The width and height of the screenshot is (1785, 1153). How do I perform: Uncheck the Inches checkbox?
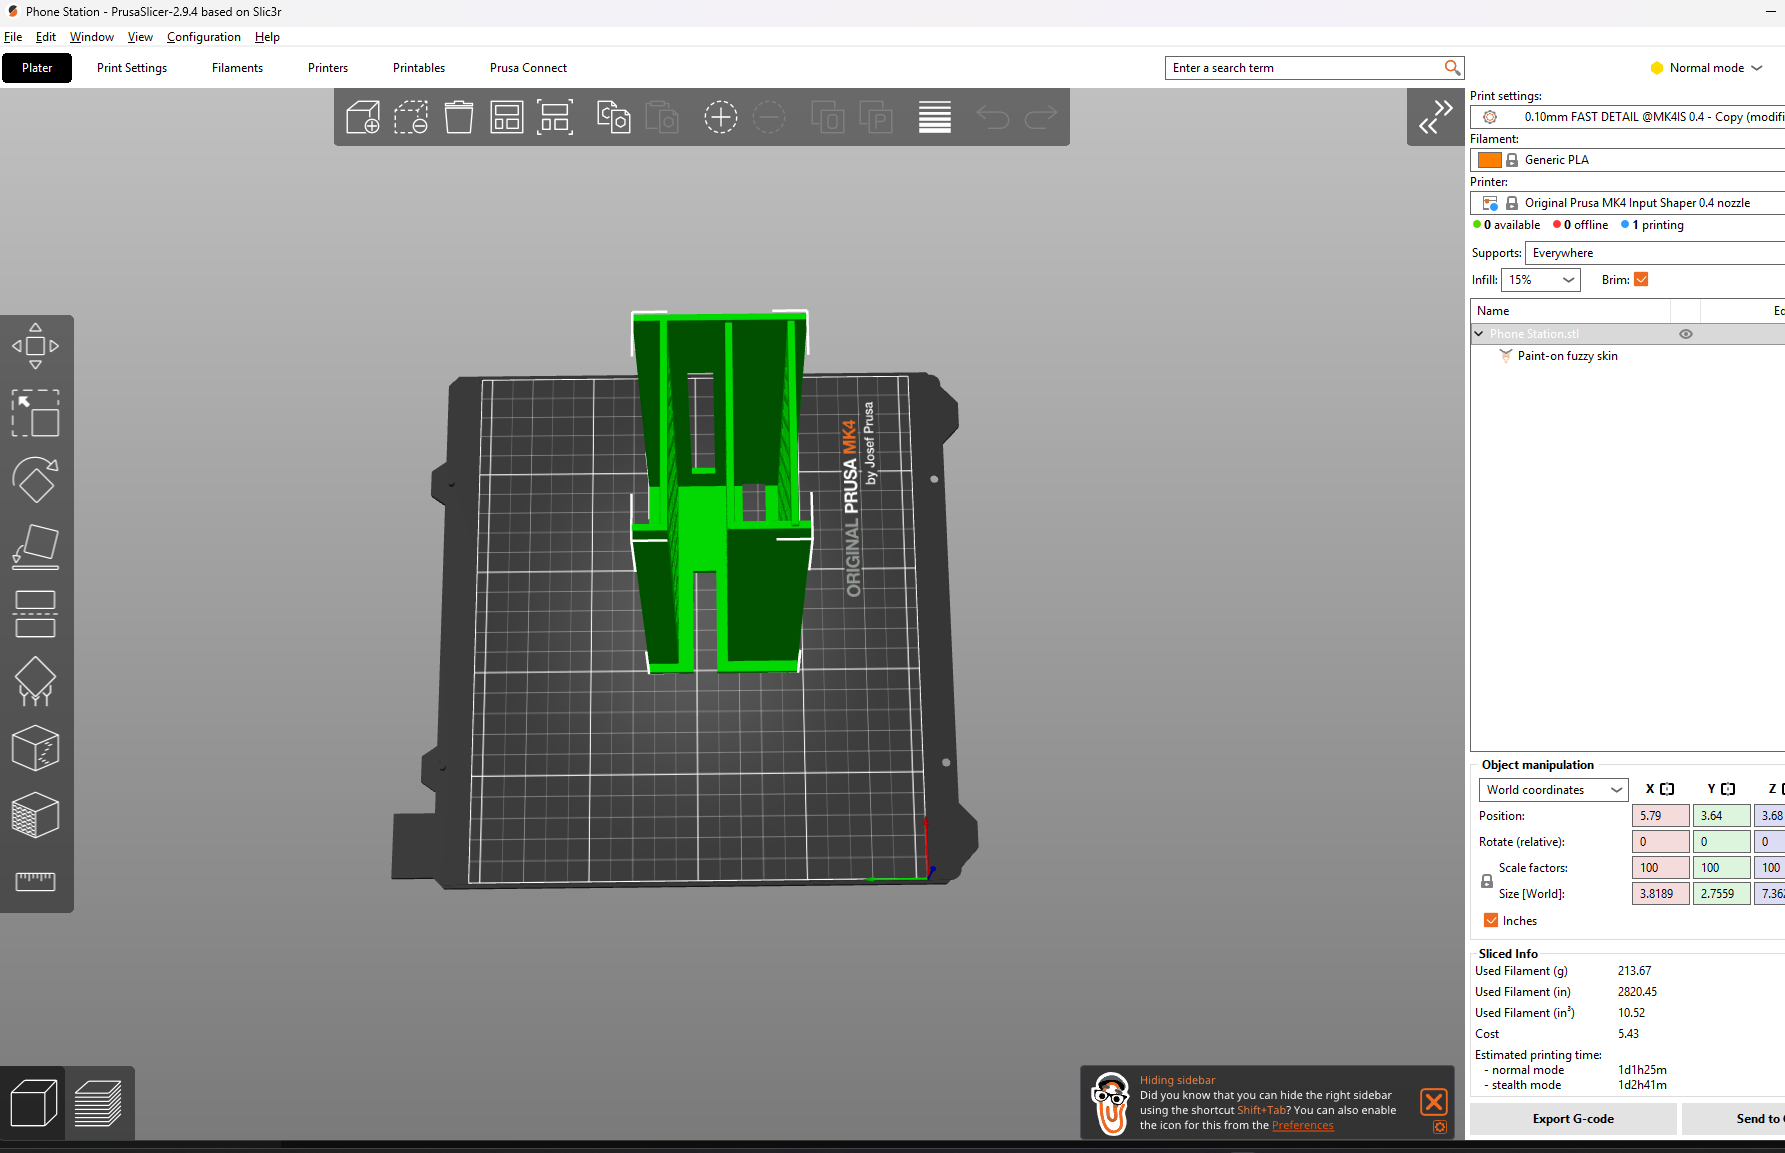coord(1491,921)
